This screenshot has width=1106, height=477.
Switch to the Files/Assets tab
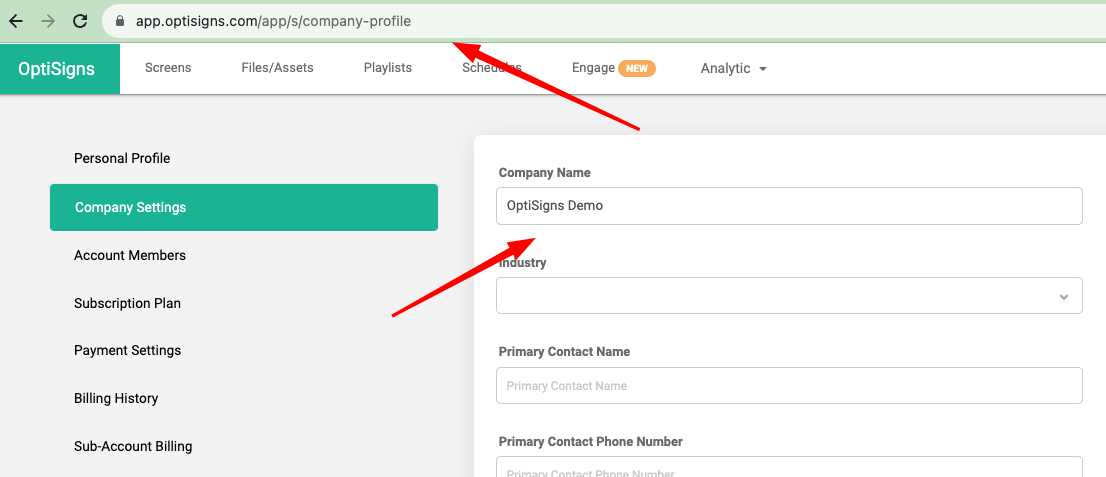[277, 68]
